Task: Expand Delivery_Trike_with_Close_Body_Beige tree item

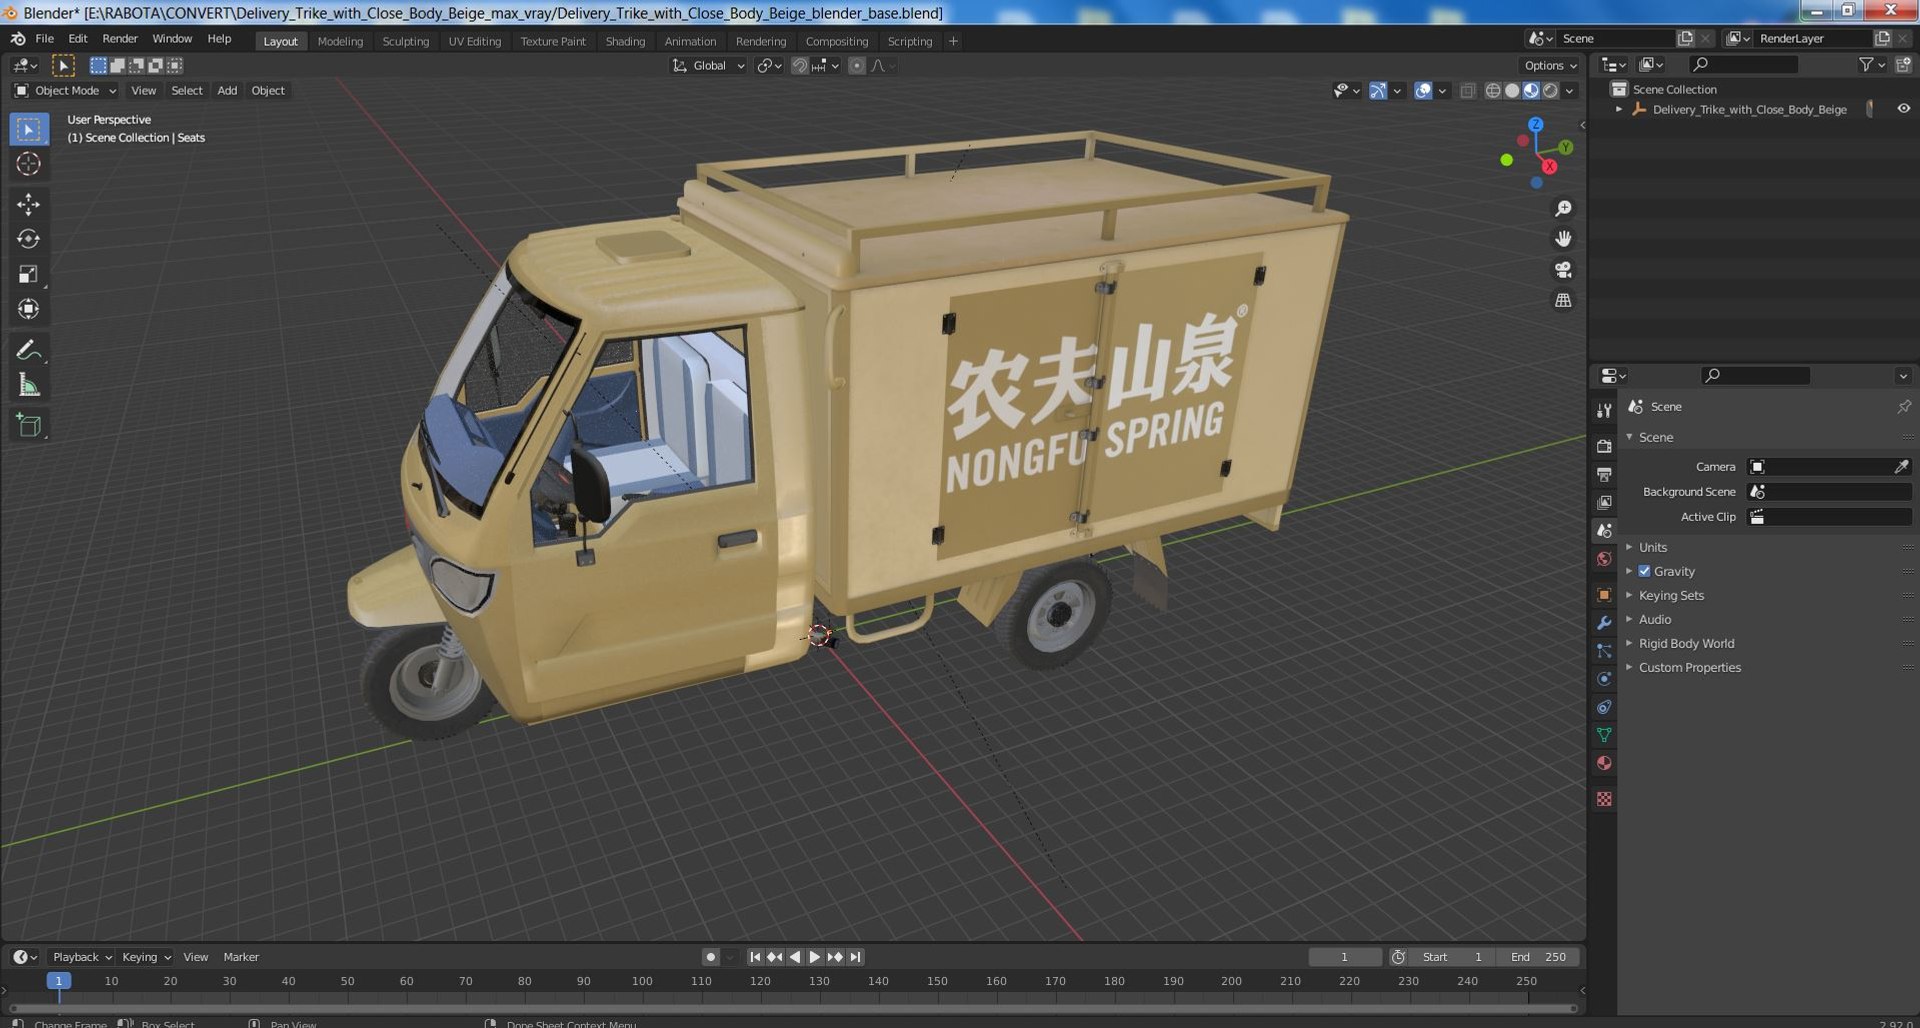Action: [x=1619, y=109]
